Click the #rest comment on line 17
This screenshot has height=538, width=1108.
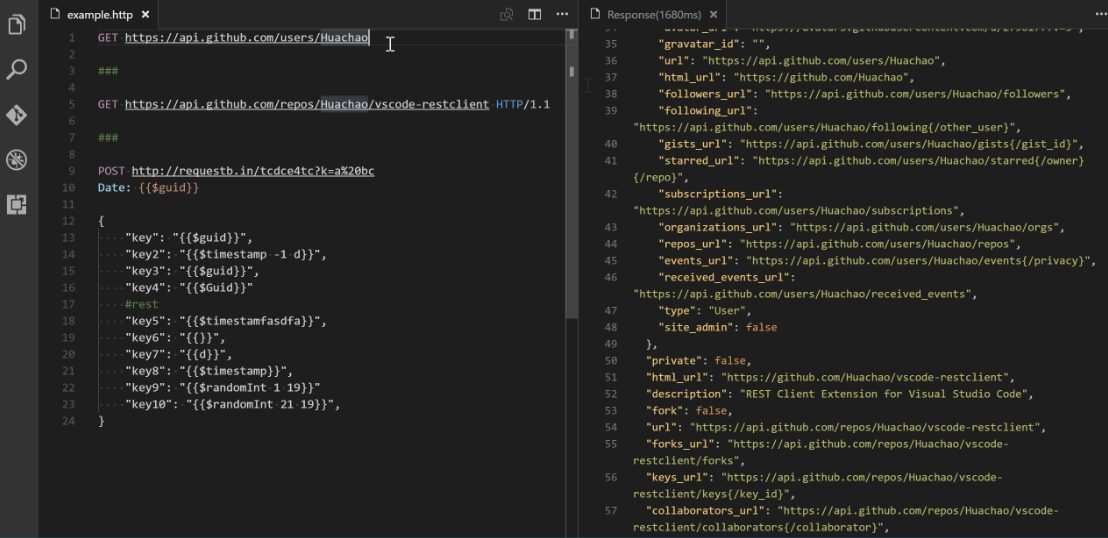pyautogui.click(x=141, y=305)
